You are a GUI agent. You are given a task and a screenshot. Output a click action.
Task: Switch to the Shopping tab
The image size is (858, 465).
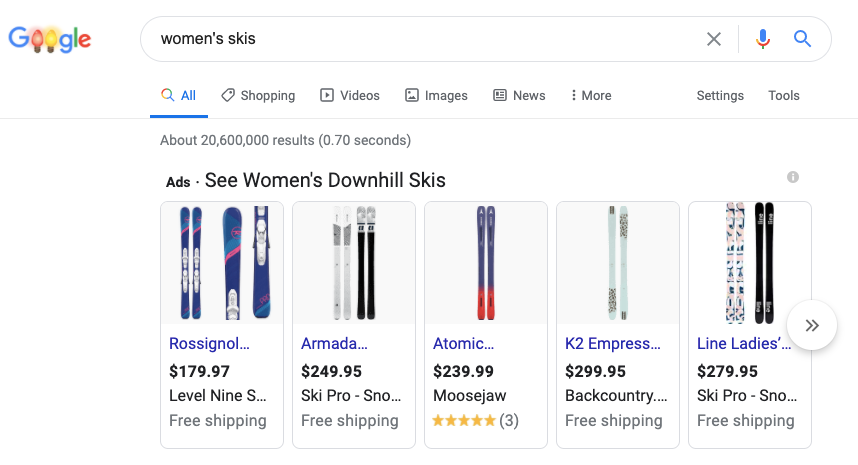[x=258, y=96]
